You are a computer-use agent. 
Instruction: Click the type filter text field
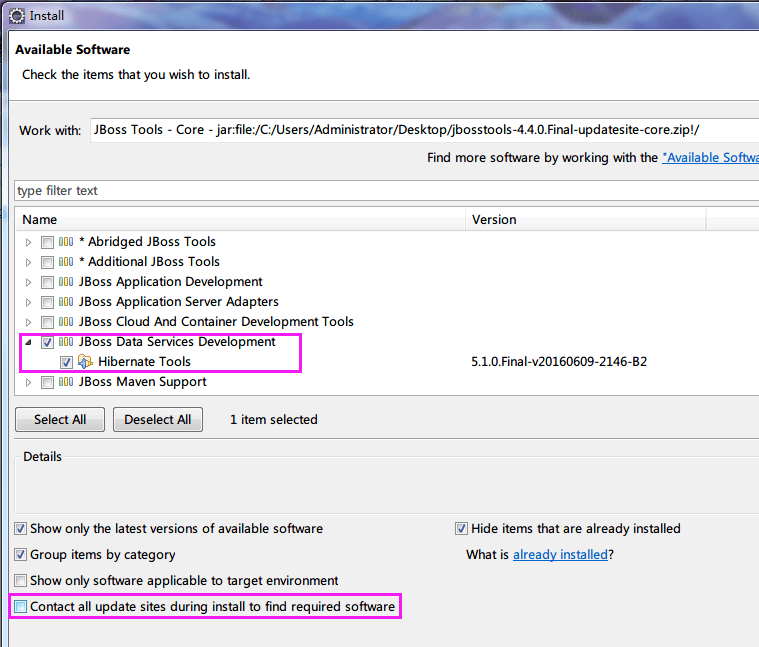(x=386, y=191)
